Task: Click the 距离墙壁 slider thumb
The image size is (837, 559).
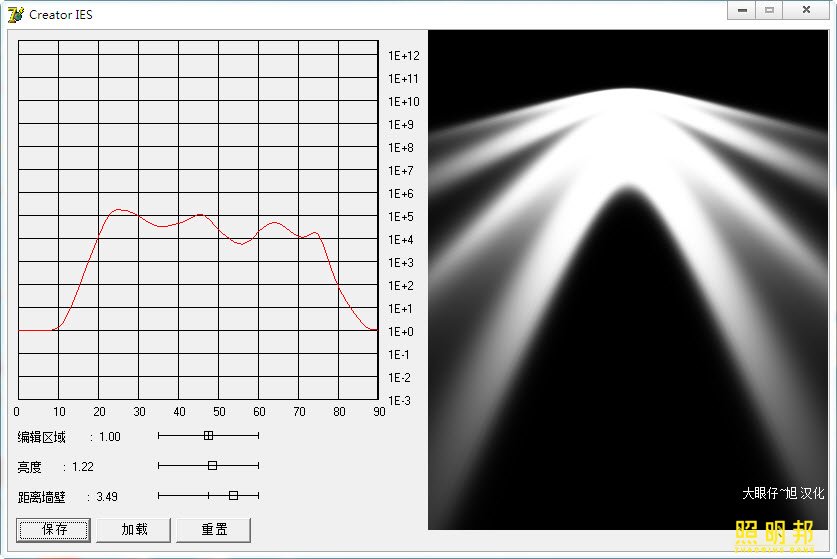Action: pyautogui.click(x=233, y=495)
